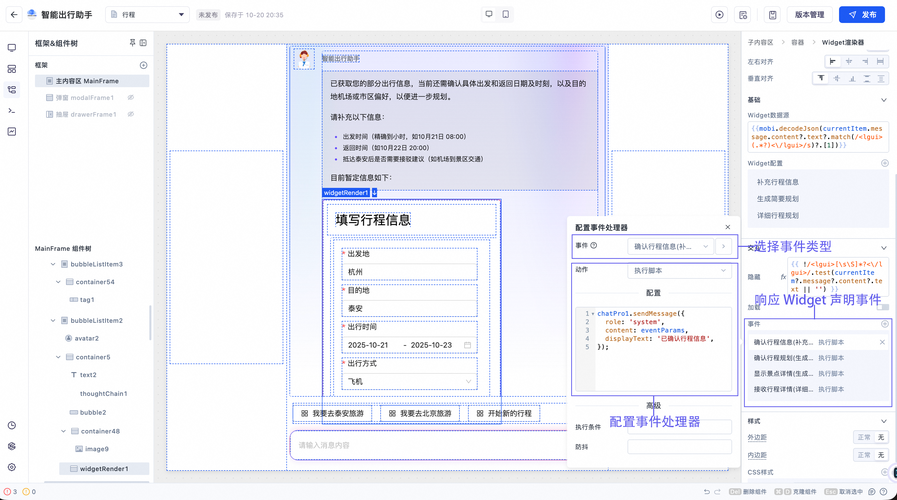This screenshot has width=897, height=500.
Task: Click 子内容区 in the breadcrumb
Action: [760, 42]
